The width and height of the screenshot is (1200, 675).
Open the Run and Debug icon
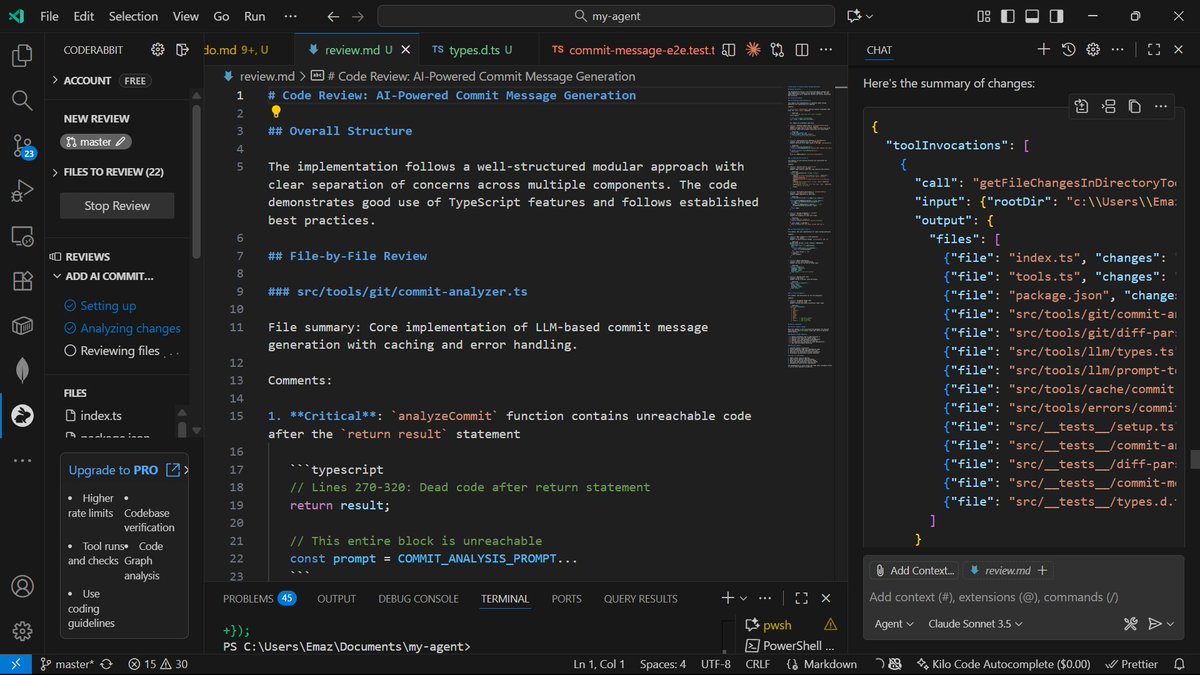click(22, 190)
